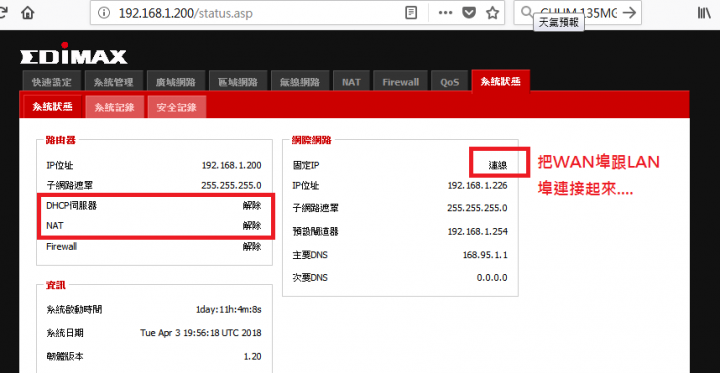Click the 預設閘道器 label
Screen dimensions: 720x373
[x=315, y=232]
